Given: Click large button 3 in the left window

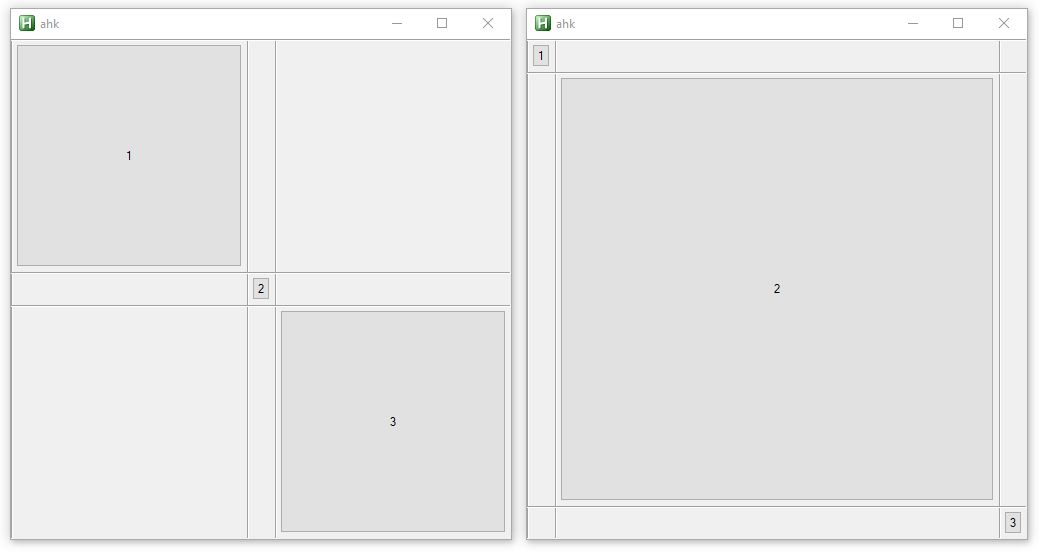Looking at the screenshot, I should point(393,421).
